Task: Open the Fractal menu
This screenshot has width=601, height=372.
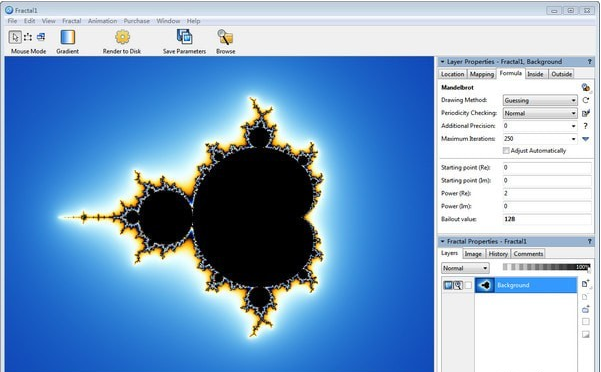Action: coord(72,21)
